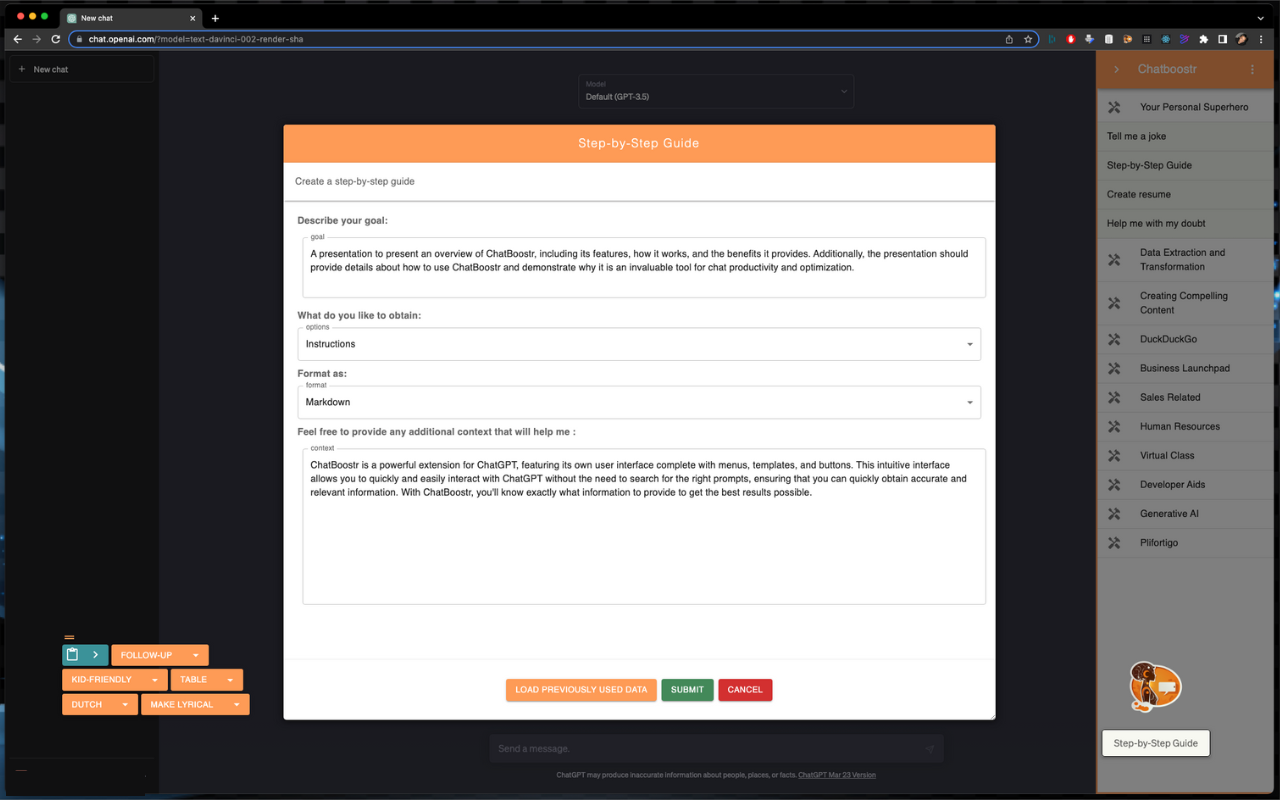Cancel the Step-by-Step Guide dialog
This screenshot has width=1280, height=800.
tap(745, 690)
